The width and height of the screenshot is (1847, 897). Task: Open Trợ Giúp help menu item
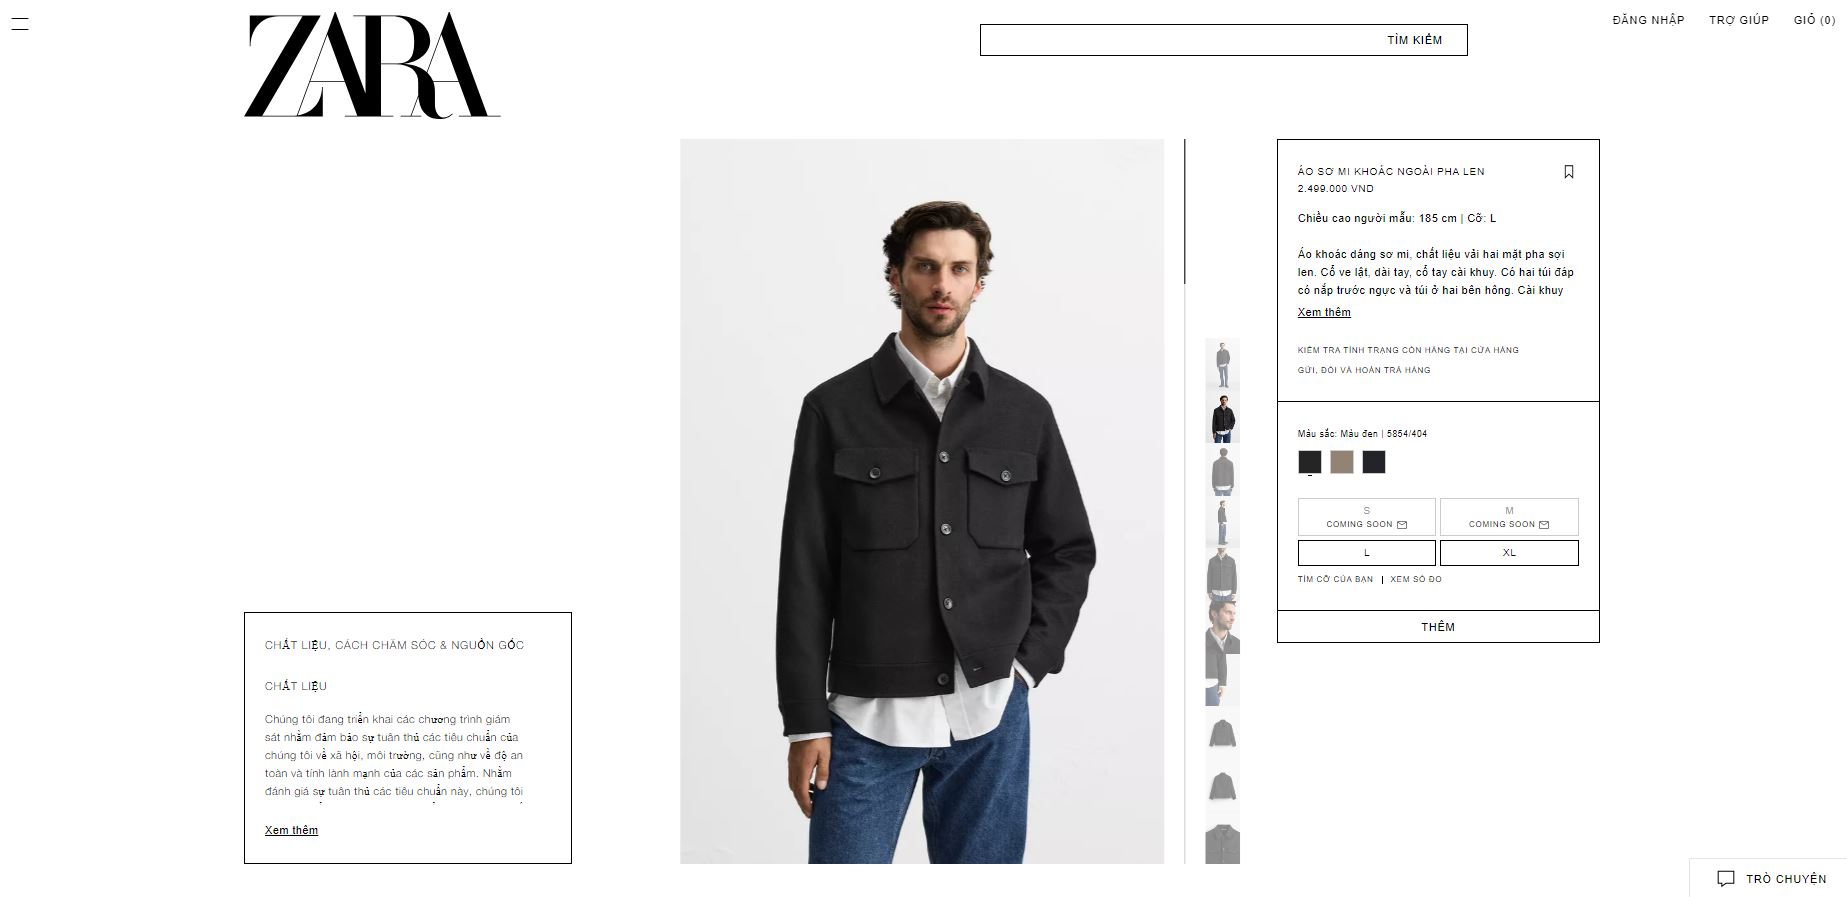click(x=1739, y=20)
